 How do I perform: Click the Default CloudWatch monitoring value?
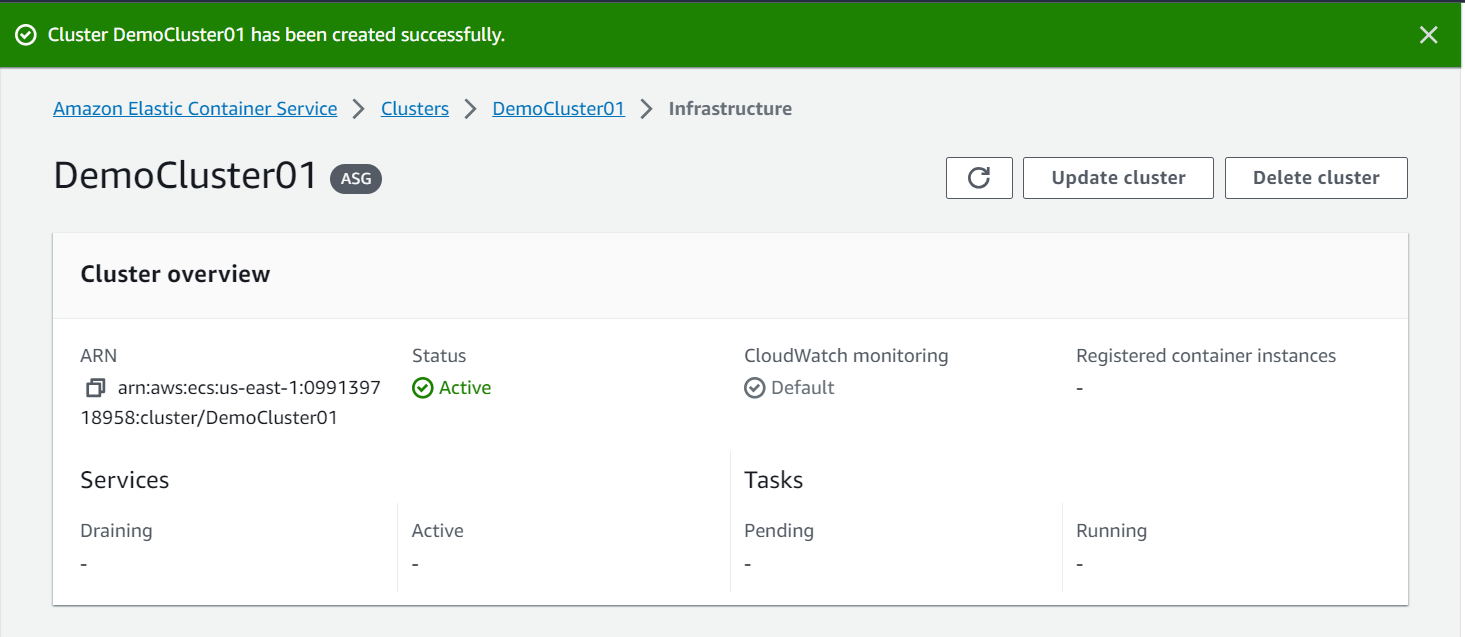803,388
